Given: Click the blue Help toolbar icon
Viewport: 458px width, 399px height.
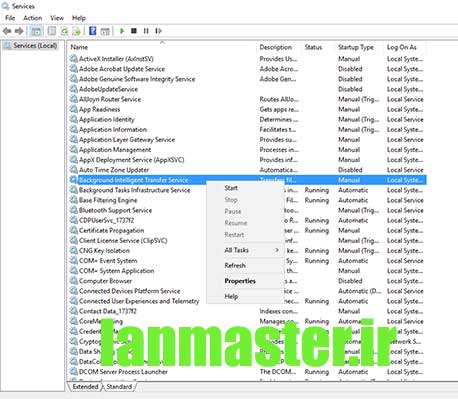Looking at the screenshot, I should (93, 31).
